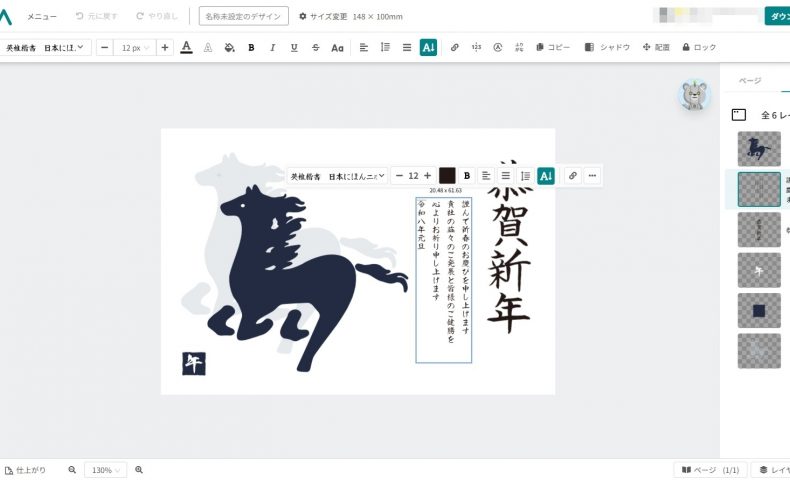Click the line spacing icon in top toolbar
The height and width of the screenshot is (480, 790).
[385, 47]
